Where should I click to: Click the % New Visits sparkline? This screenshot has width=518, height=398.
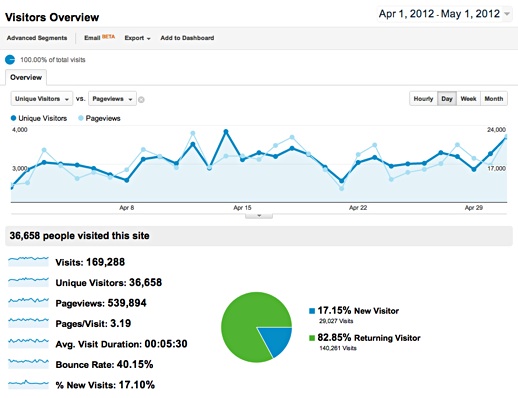(x=28, y=384)
